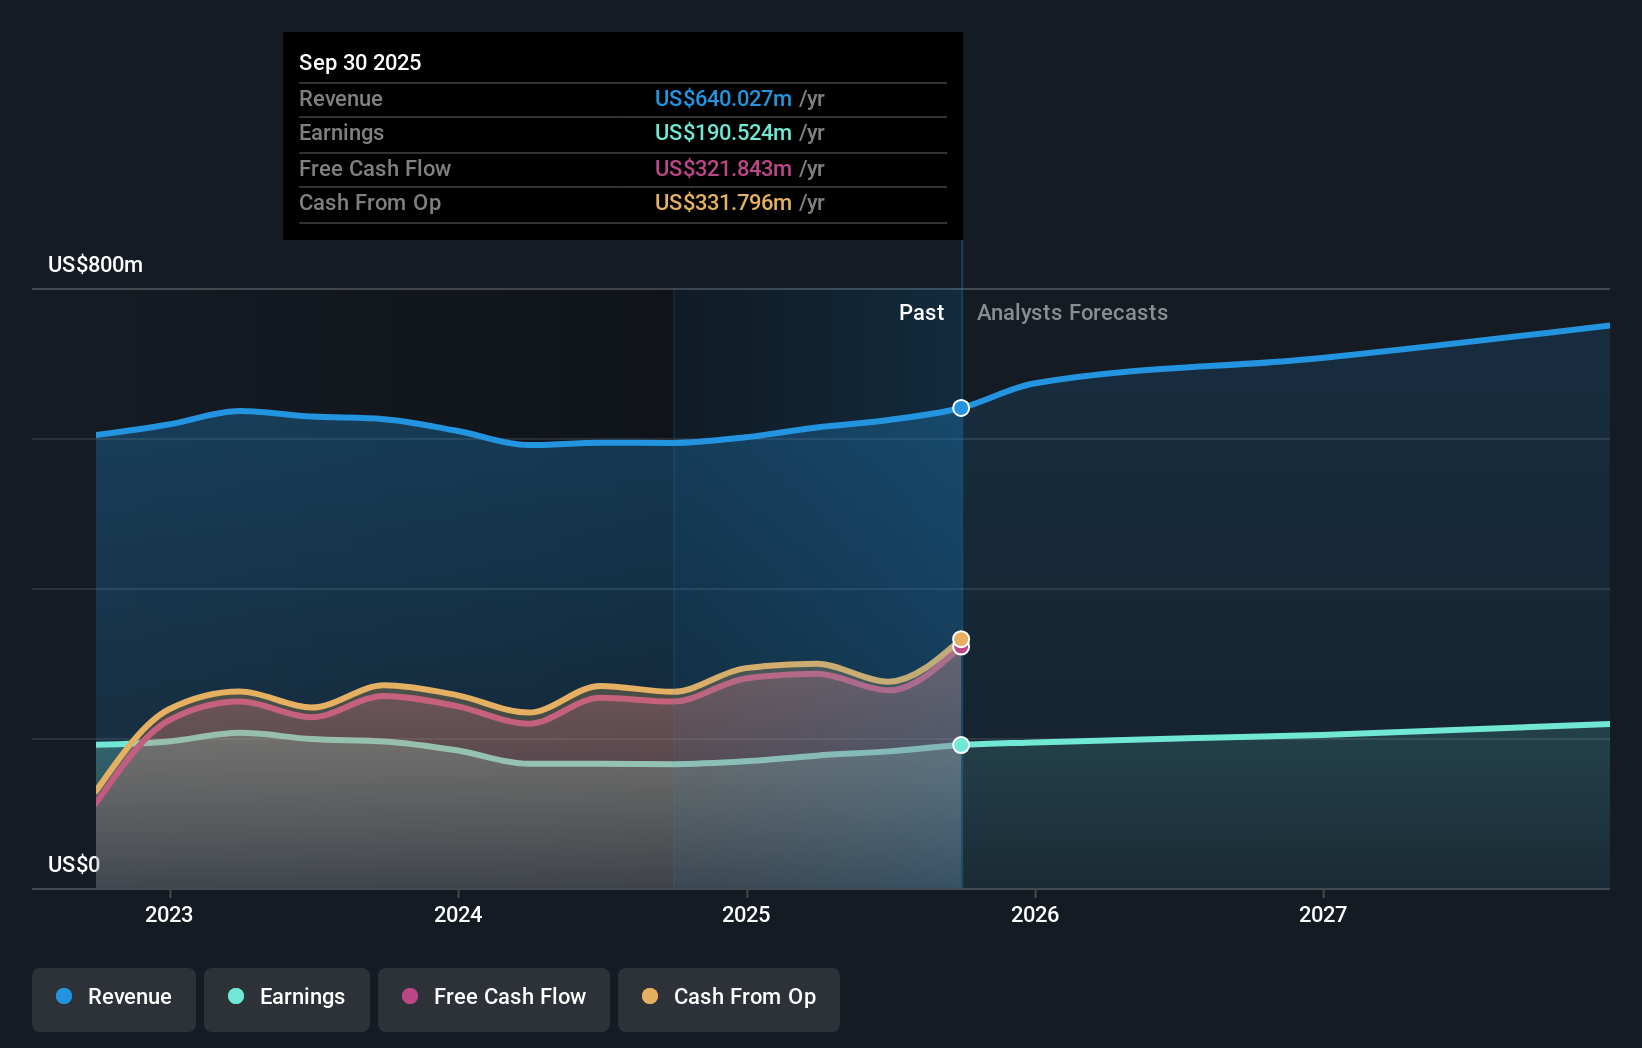This screenshot has width=1642, height=1048.
Task: Click the blue Revenue legend dot
Action: click(62, 997)
